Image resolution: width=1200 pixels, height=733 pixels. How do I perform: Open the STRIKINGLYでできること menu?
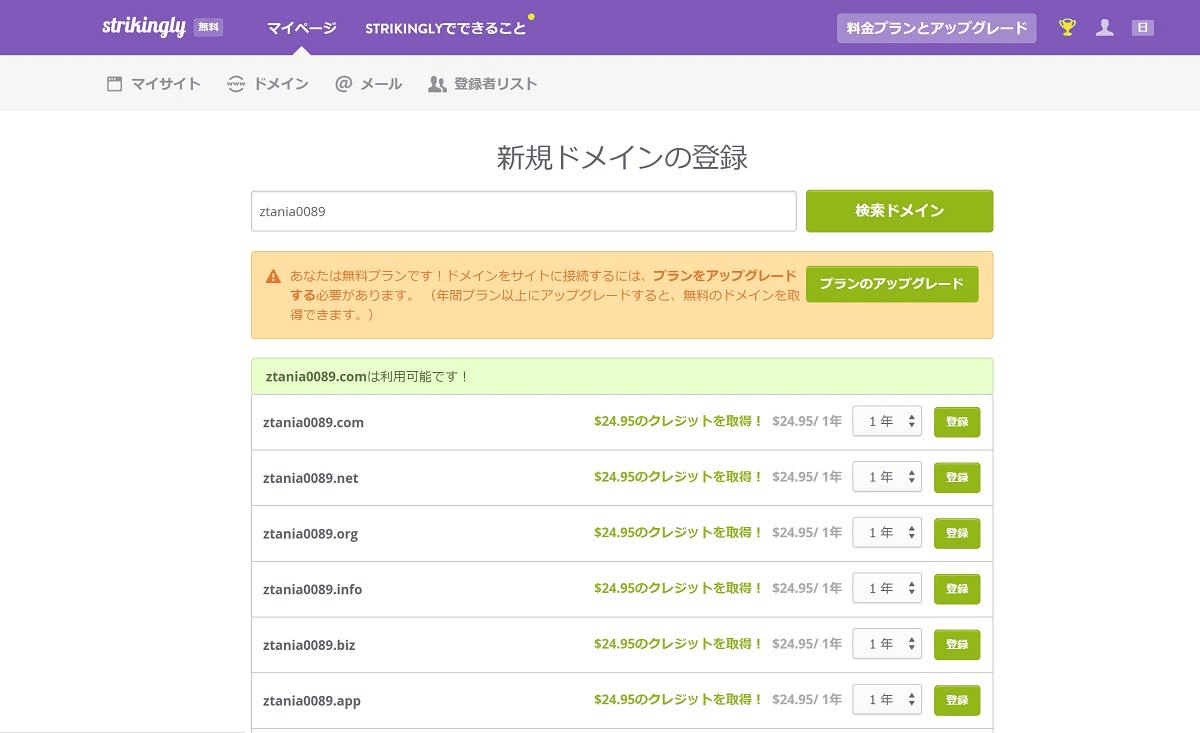[445, 28]
